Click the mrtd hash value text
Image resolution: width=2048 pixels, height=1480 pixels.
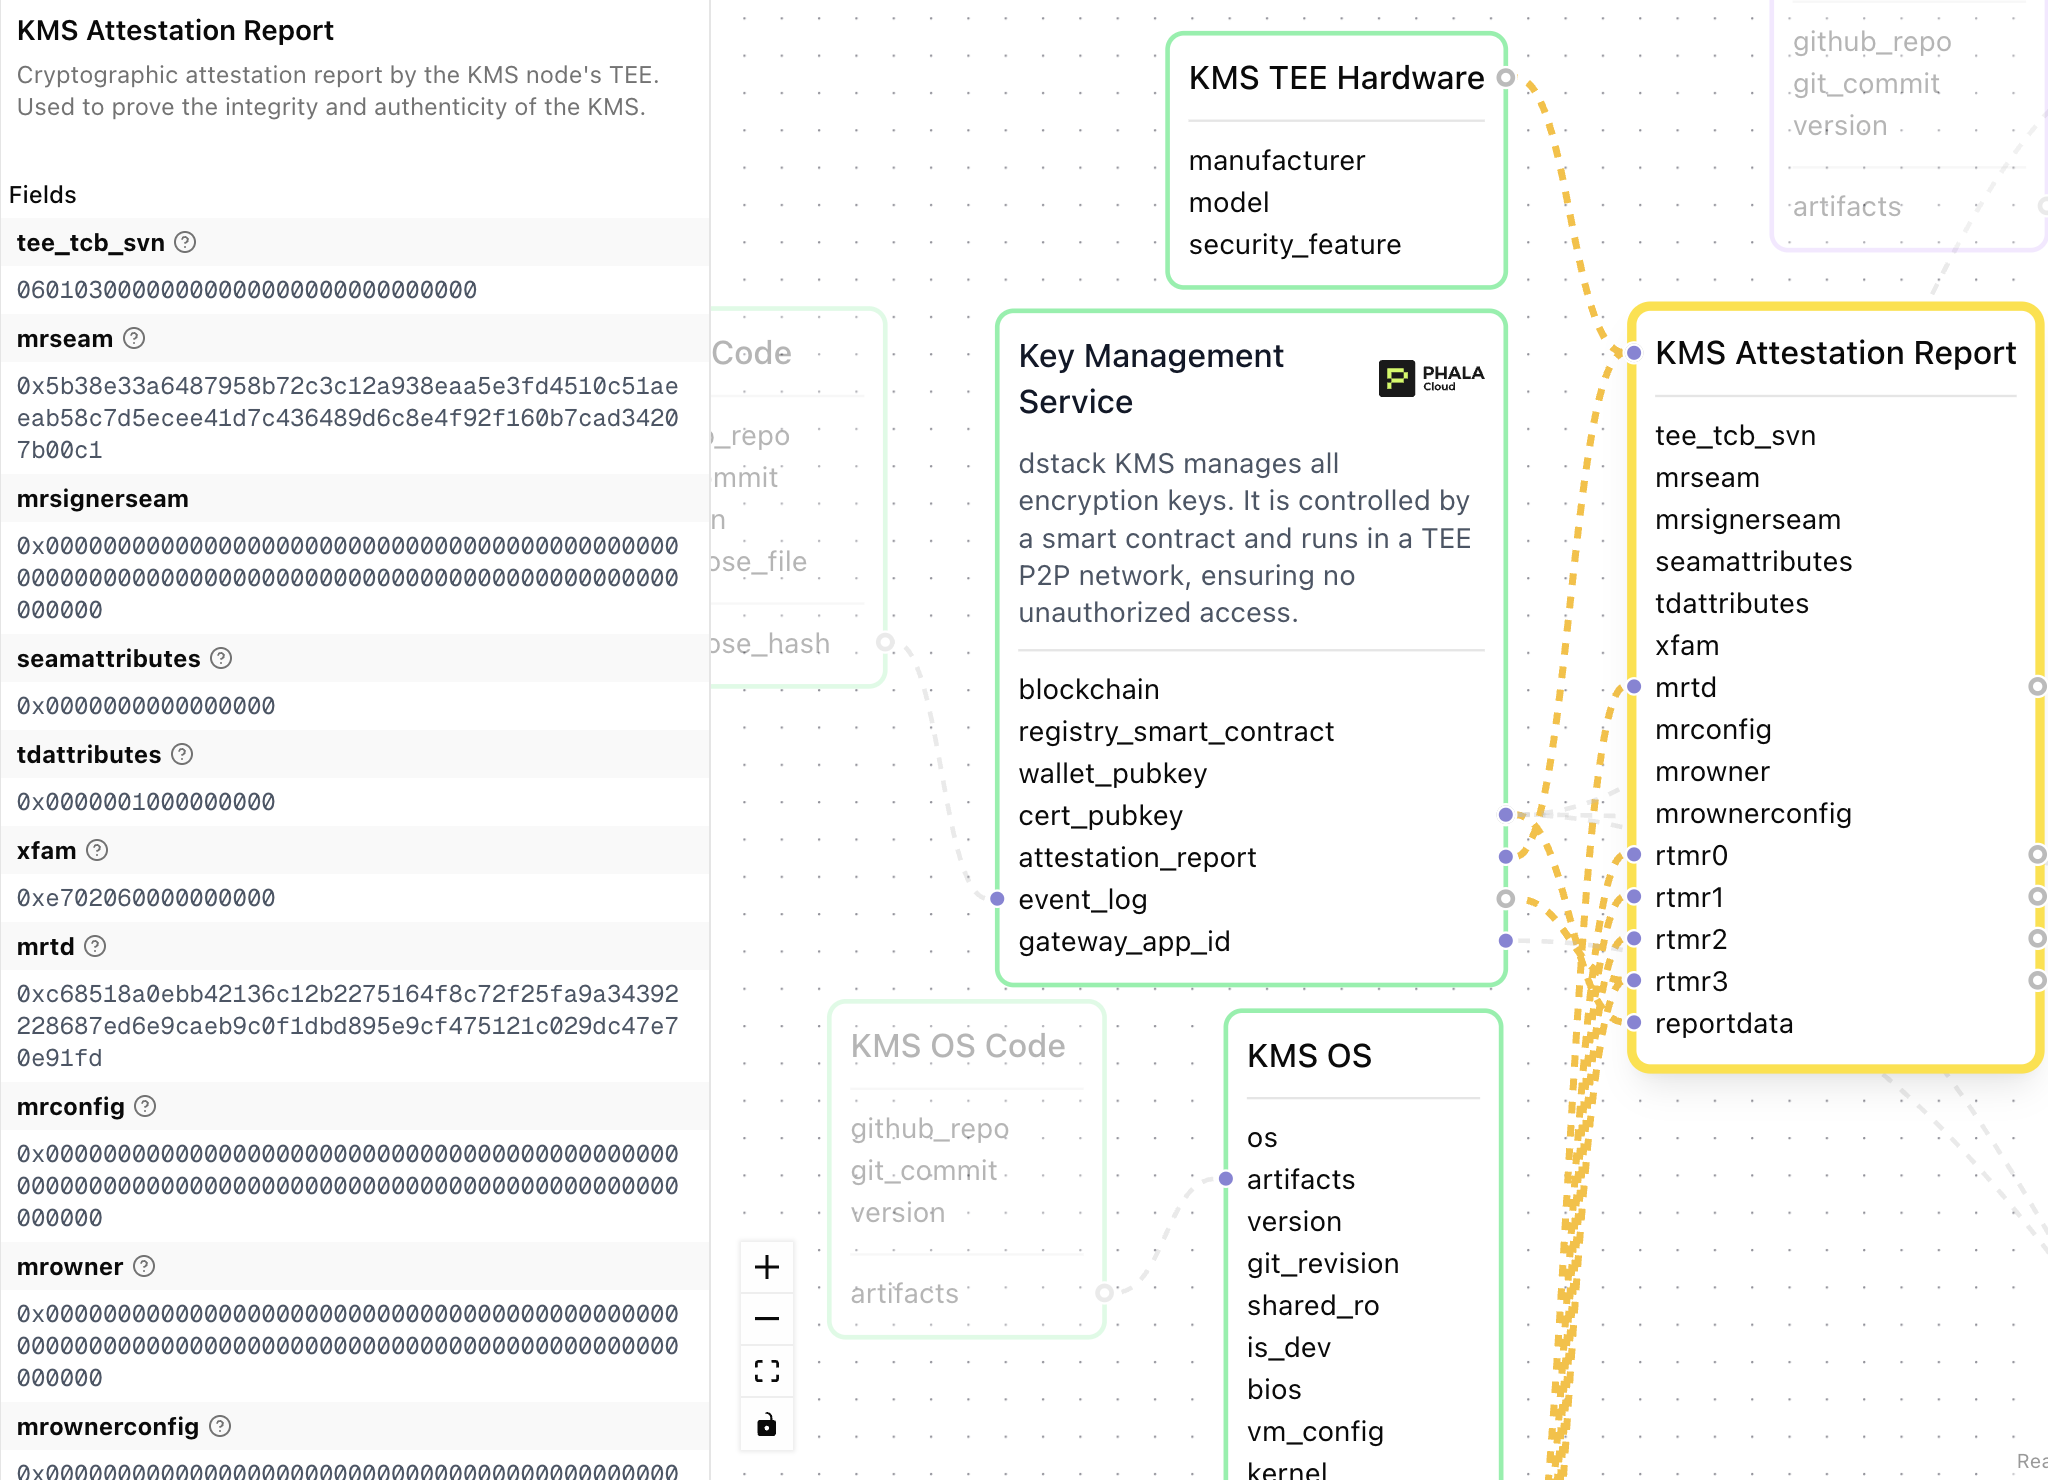[347, 1025]
